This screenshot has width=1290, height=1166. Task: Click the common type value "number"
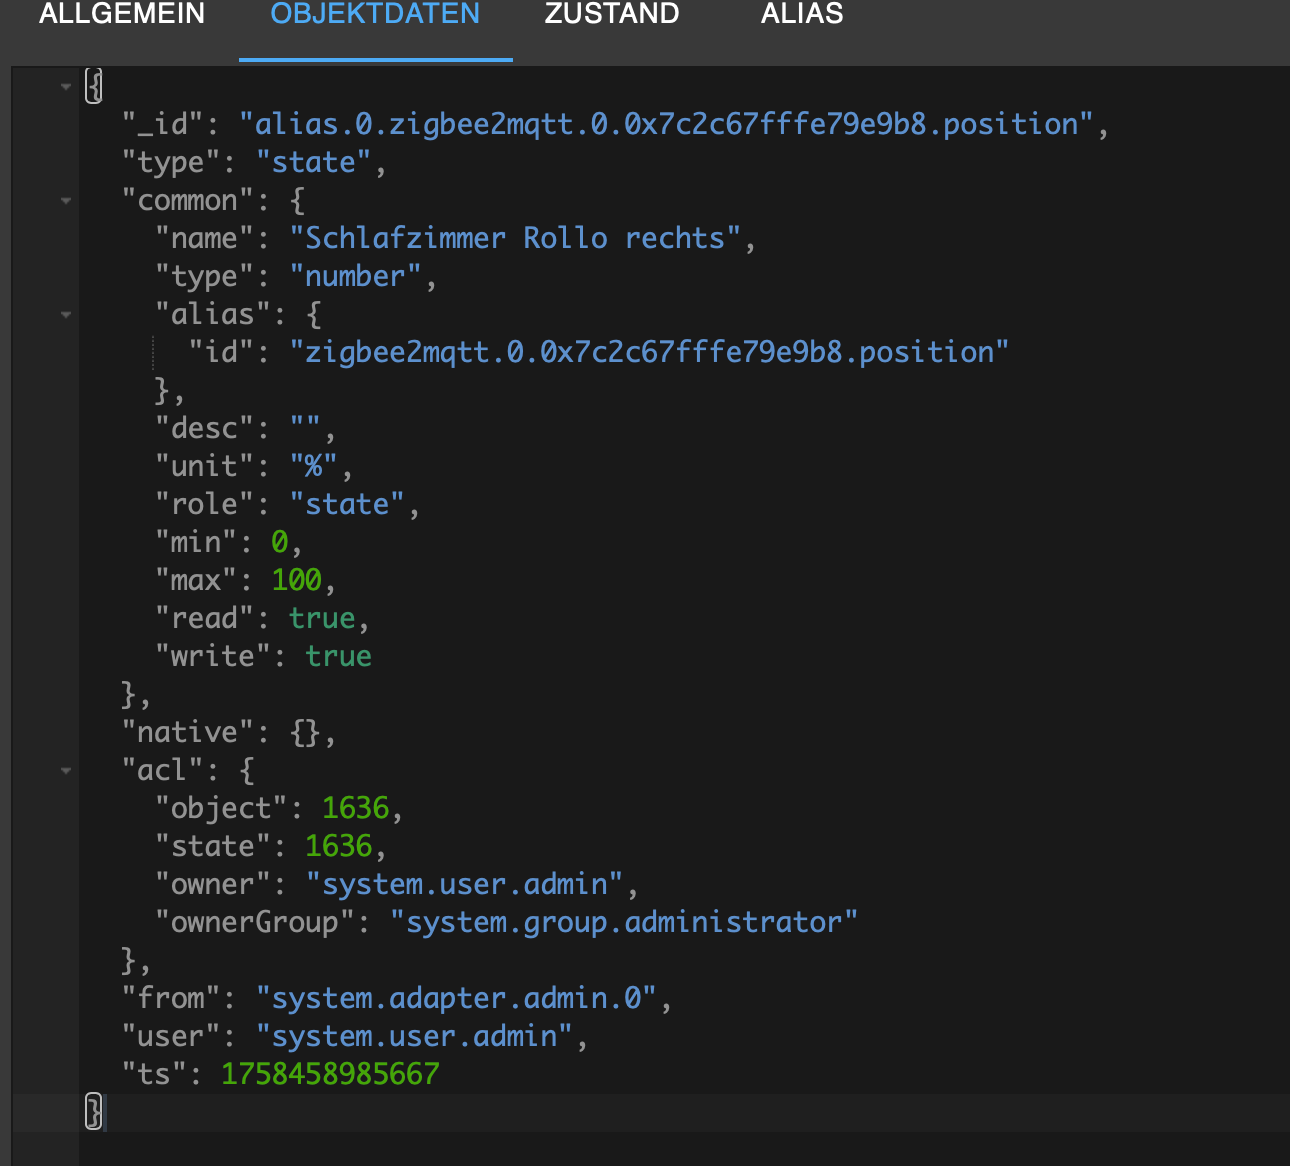[x=355, y=276]
